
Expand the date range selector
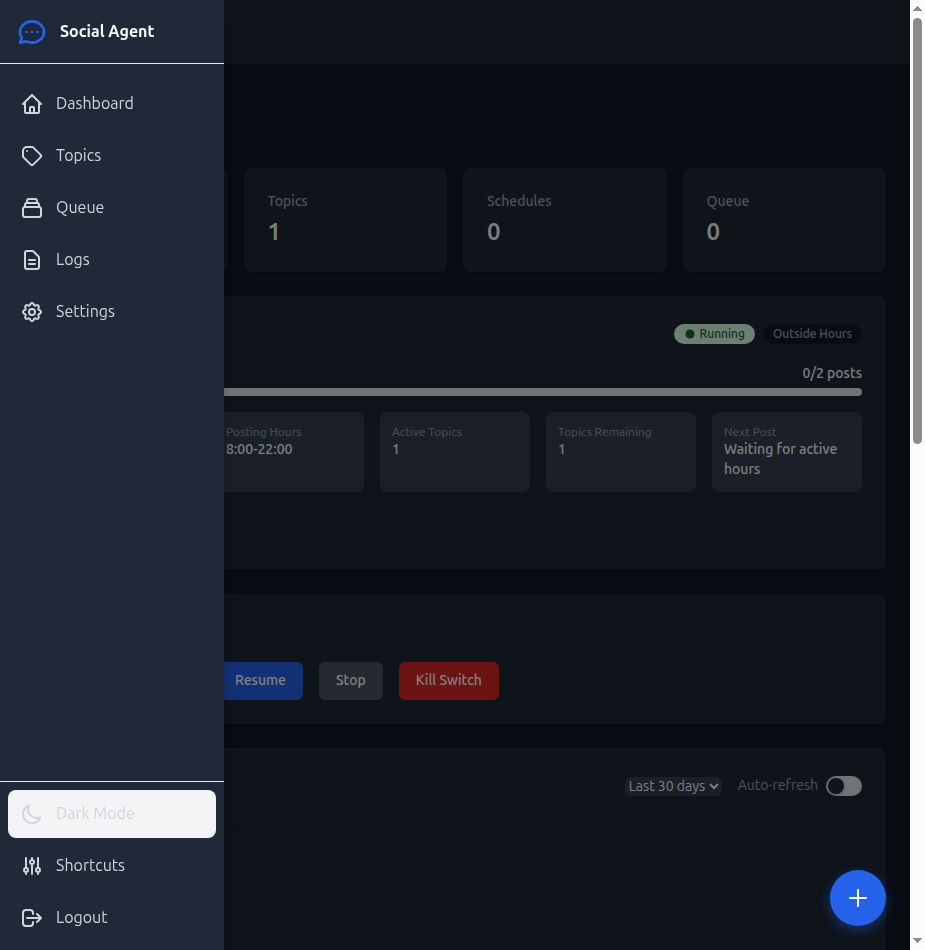click(673, 786)
